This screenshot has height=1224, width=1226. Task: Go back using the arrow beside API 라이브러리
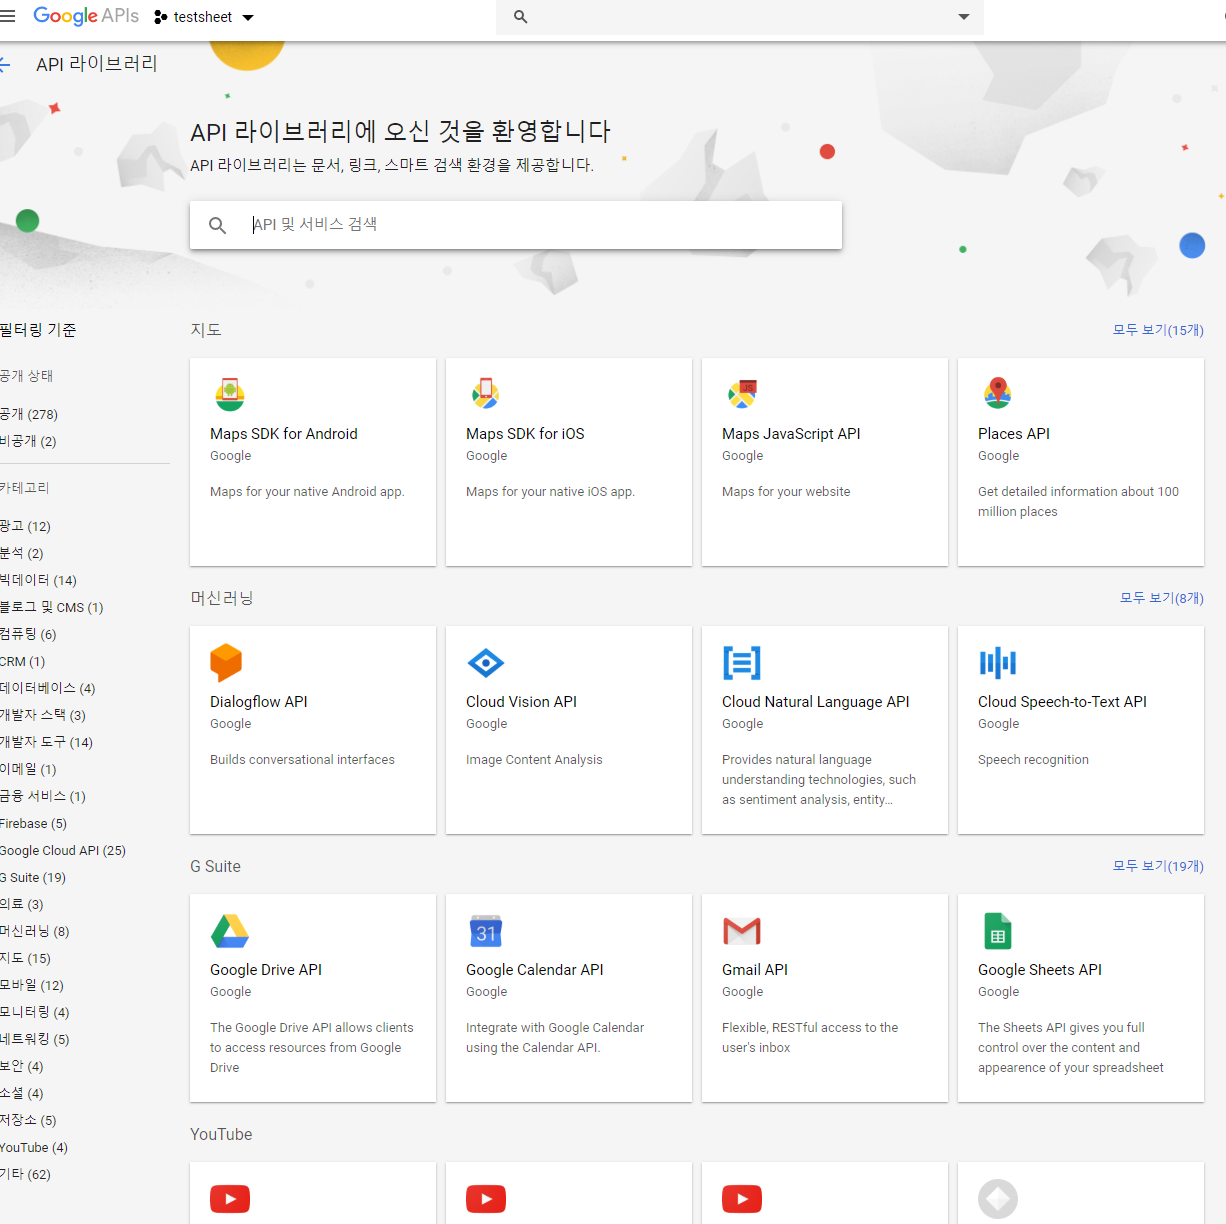pyautogui.click(x=5, y=64)
